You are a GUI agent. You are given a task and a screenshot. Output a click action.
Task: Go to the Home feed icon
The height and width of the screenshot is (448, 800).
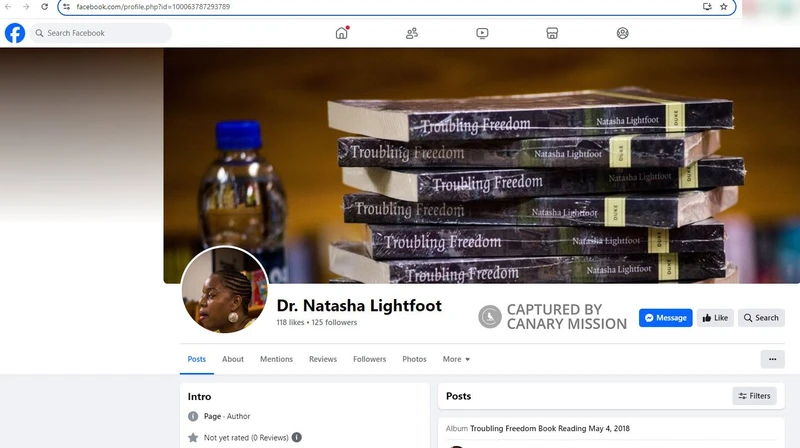[x=341, y=33]
